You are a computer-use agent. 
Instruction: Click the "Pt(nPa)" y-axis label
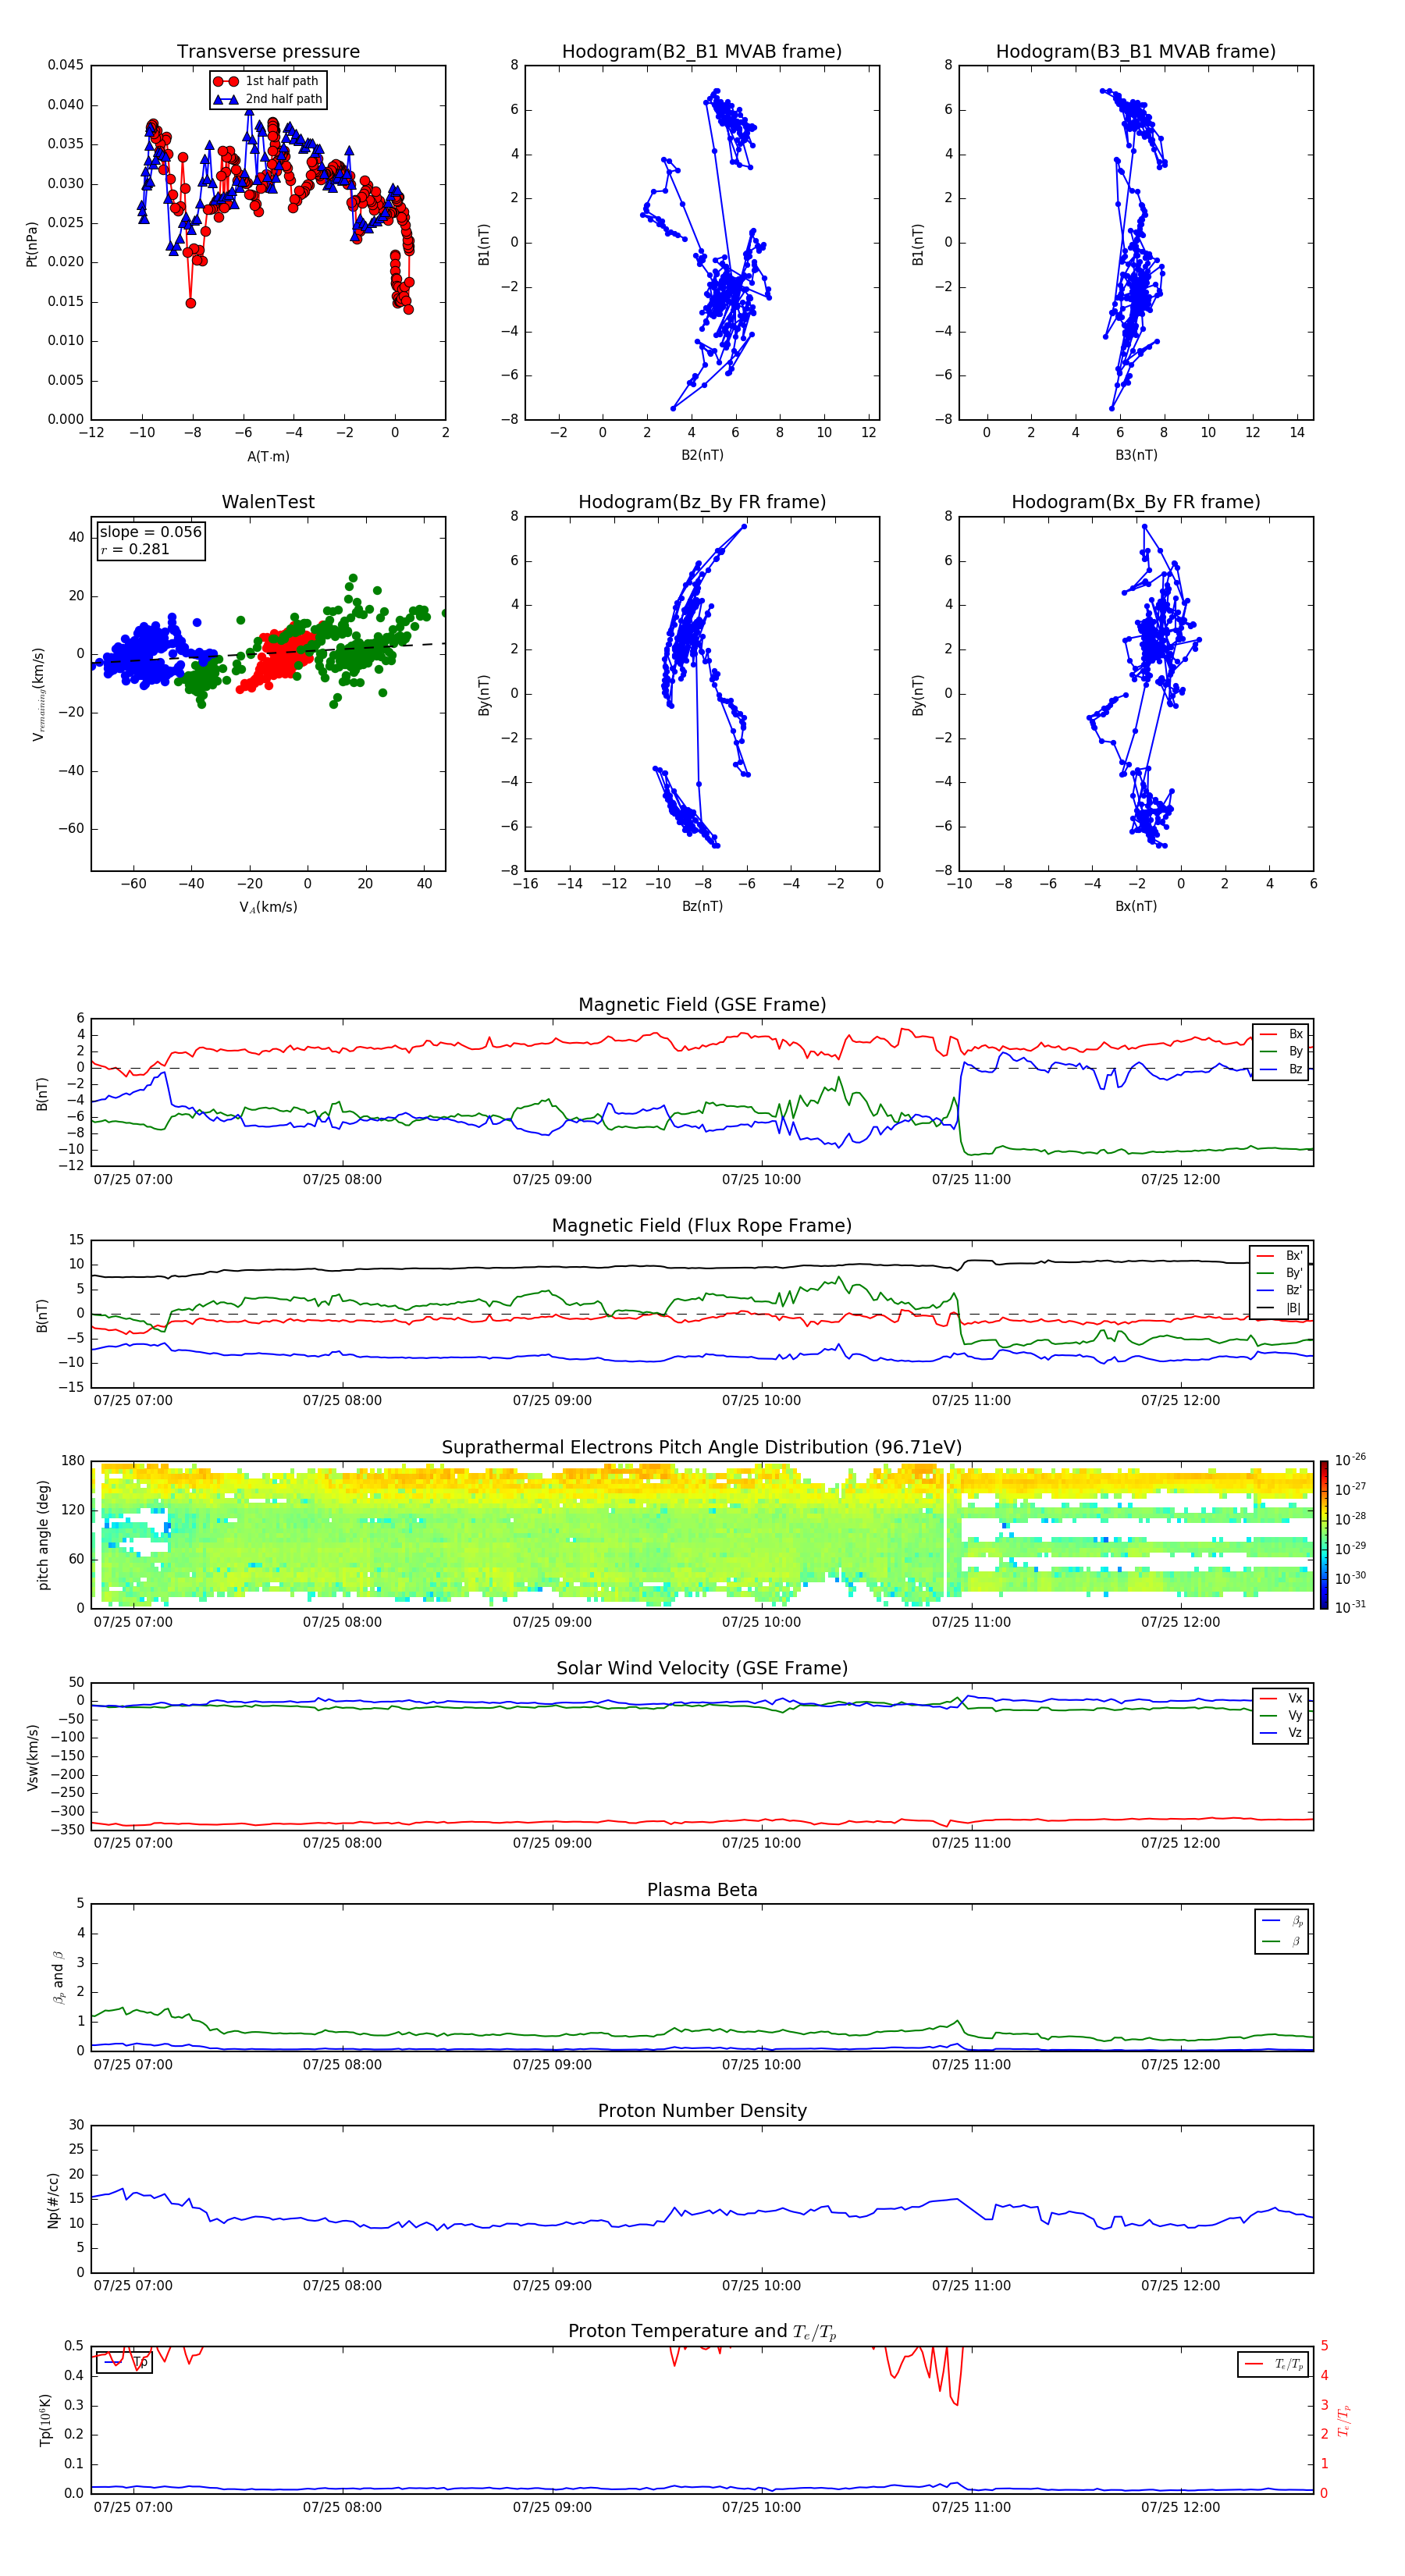tap(32, 243)
